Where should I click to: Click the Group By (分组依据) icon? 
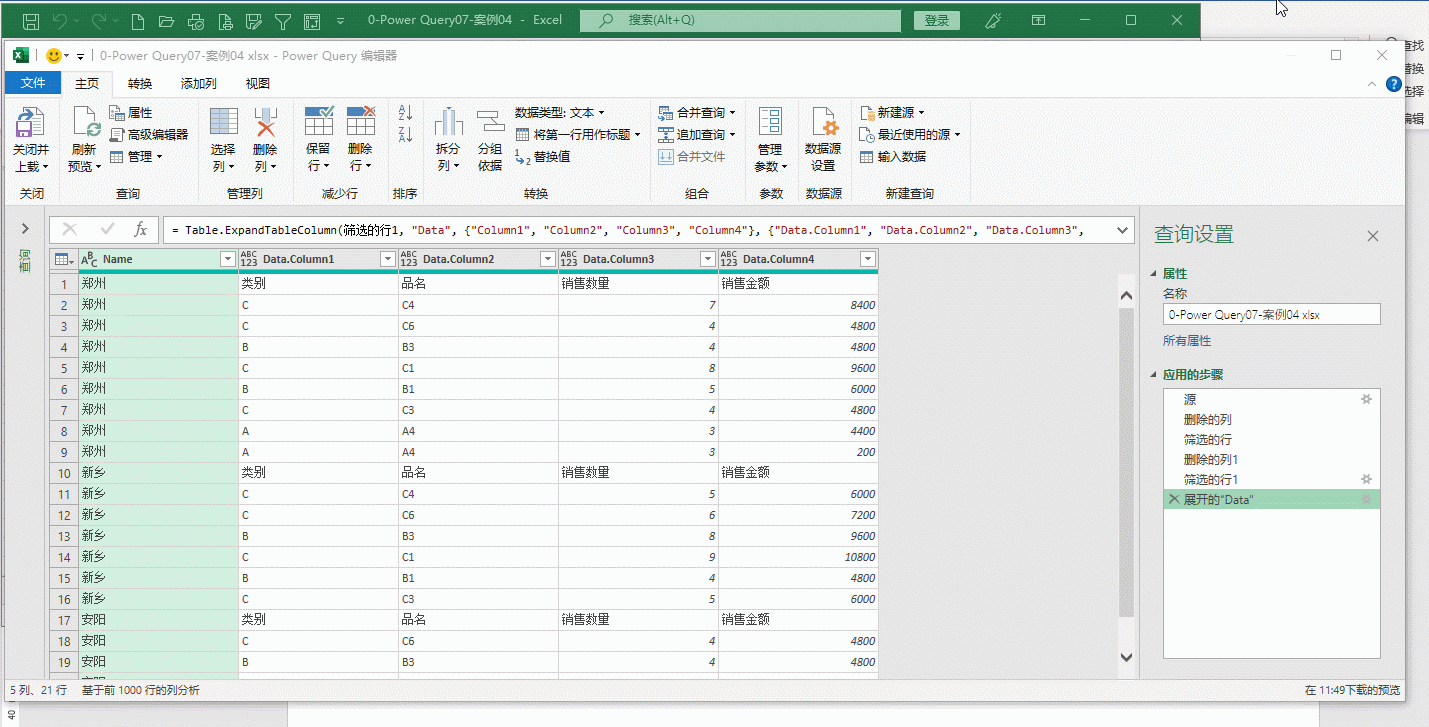tap(490, 122)
